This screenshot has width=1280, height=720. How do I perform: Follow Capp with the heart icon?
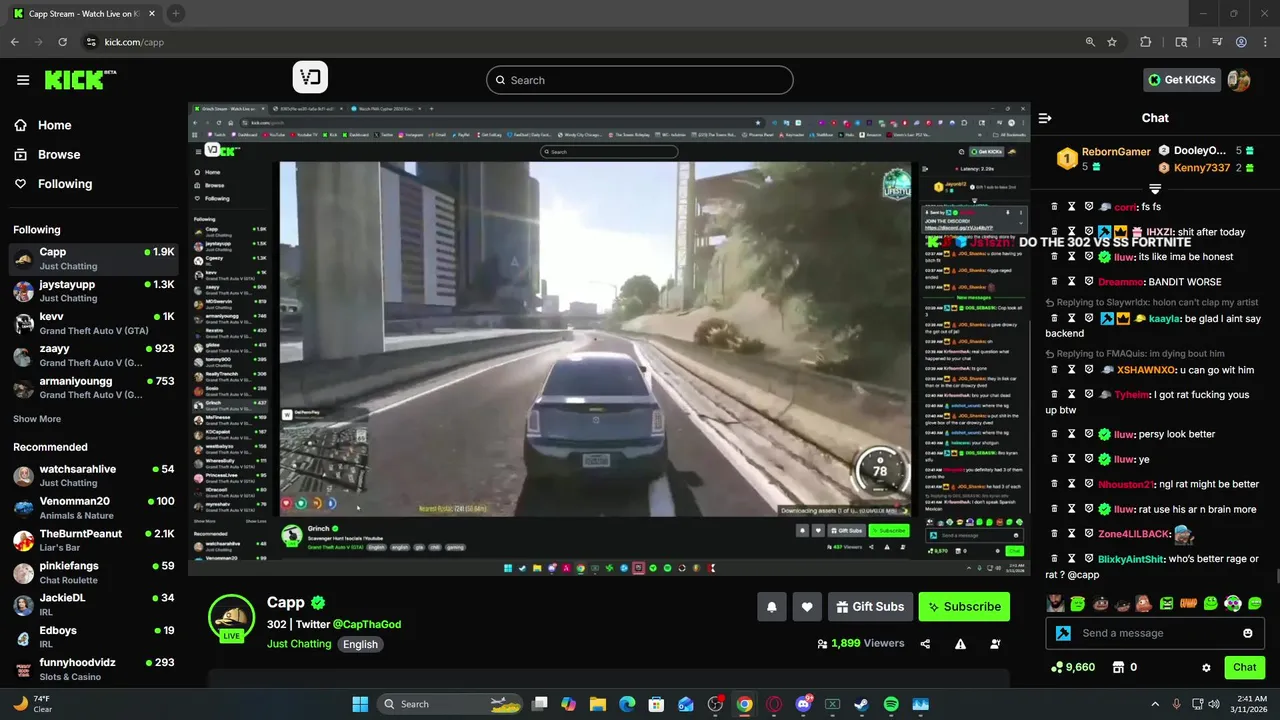coord(807,607)
